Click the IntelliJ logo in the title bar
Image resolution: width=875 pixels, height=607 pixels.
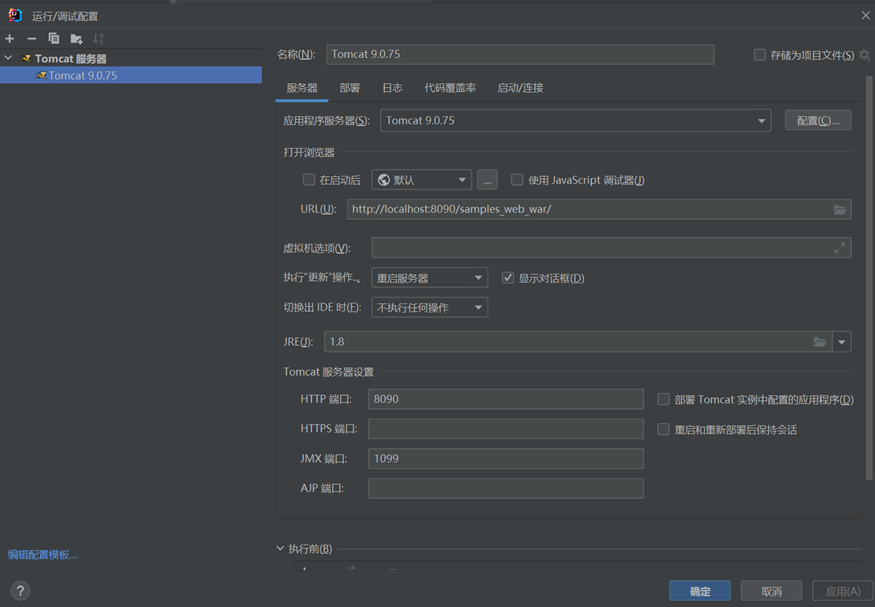(x=15, y=15)
